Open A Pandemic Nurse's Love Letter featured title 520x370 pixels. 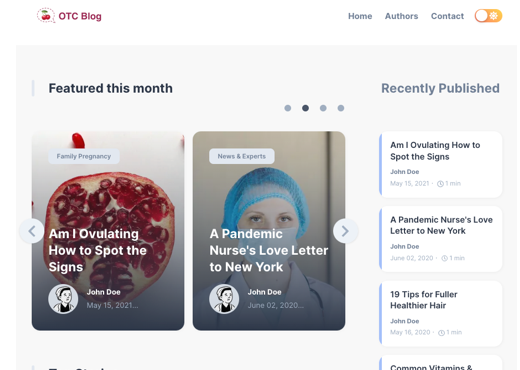point(269,250)
